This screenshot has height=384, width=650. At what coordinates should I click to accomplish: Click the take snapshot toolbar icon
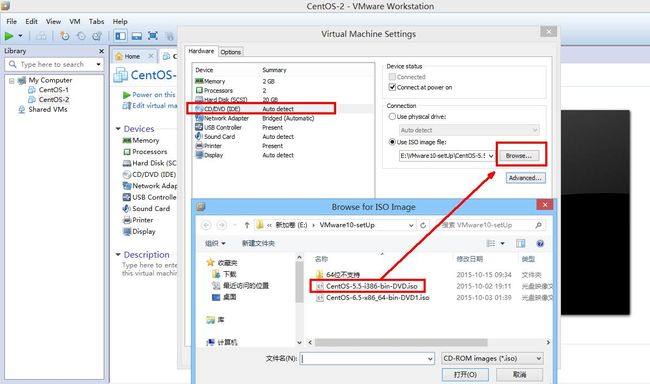point(64,36)
